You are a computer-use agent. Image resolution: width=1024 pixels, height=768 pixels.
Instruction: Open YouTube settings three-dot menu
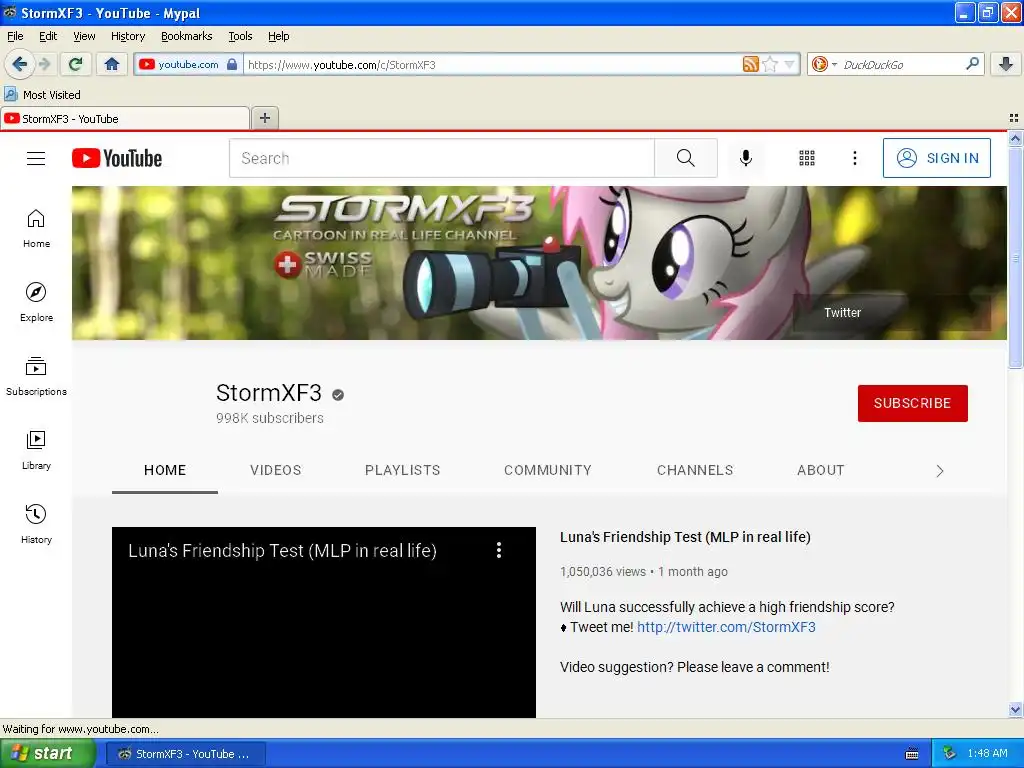[x=855, y=158]
